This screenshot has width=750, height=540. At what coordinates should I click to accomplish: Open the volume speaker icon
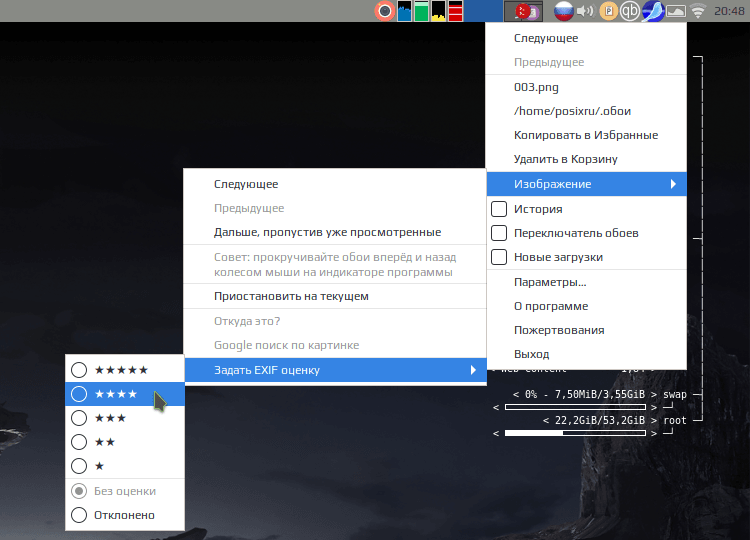pyautogui.click(x=585, y=11)
